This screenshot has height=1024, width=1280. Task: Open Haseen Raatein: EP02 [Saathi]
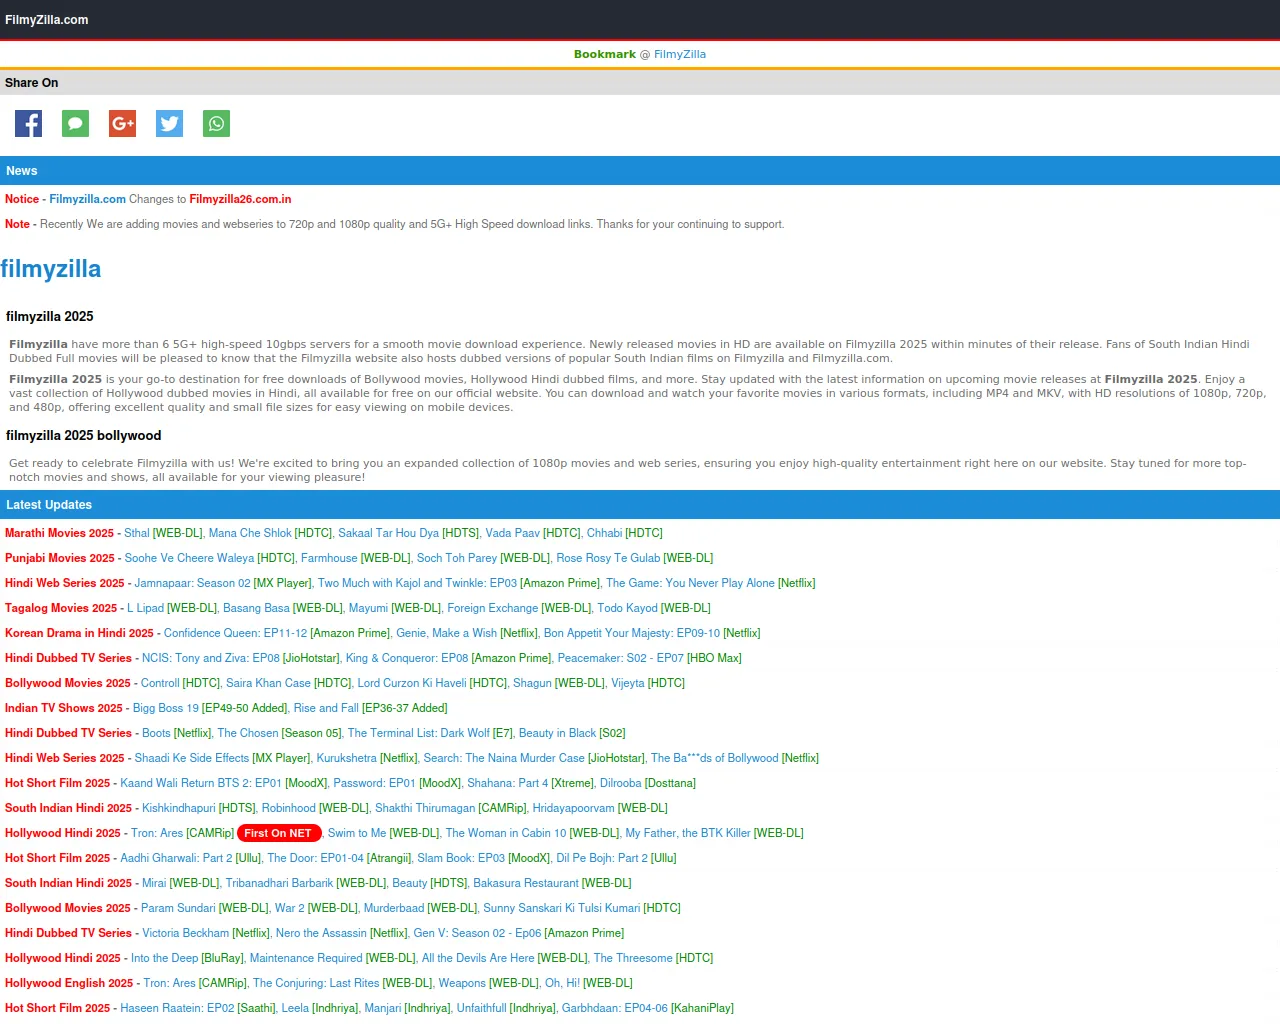[198, 1008]
